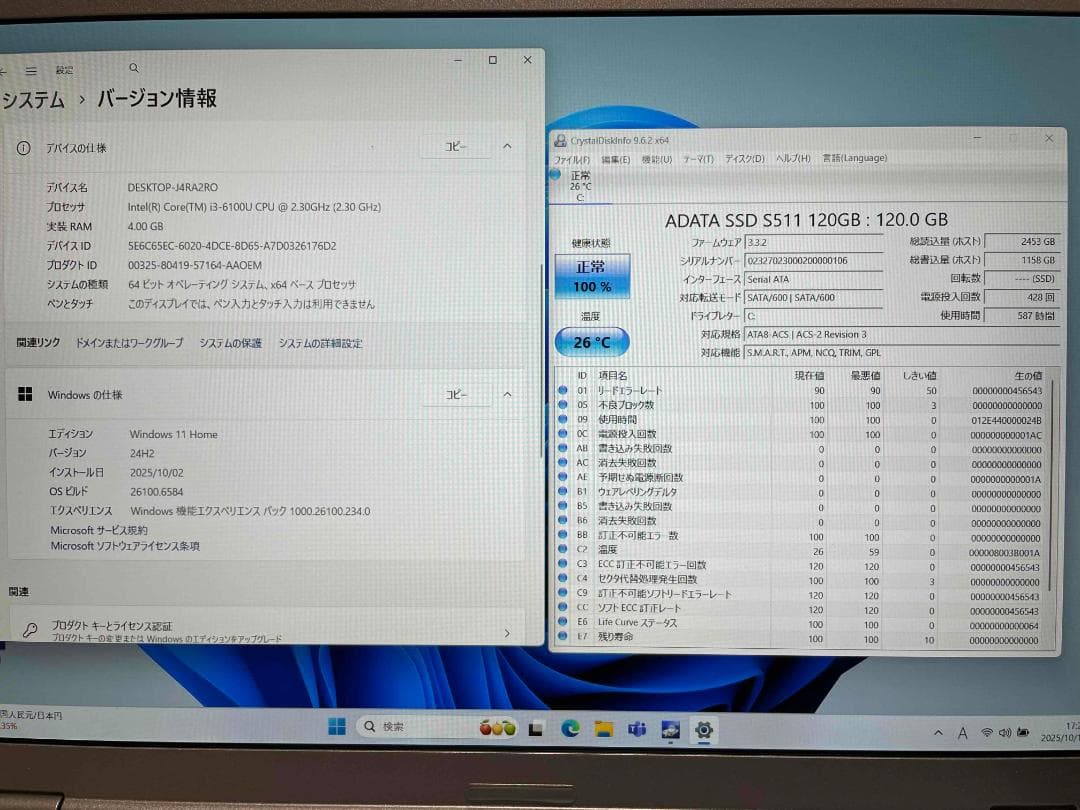This screenshot has height=810, width=1080.
Task: Switch to CrystalDiskInfo taskbar icon
Action: [670, 729]
